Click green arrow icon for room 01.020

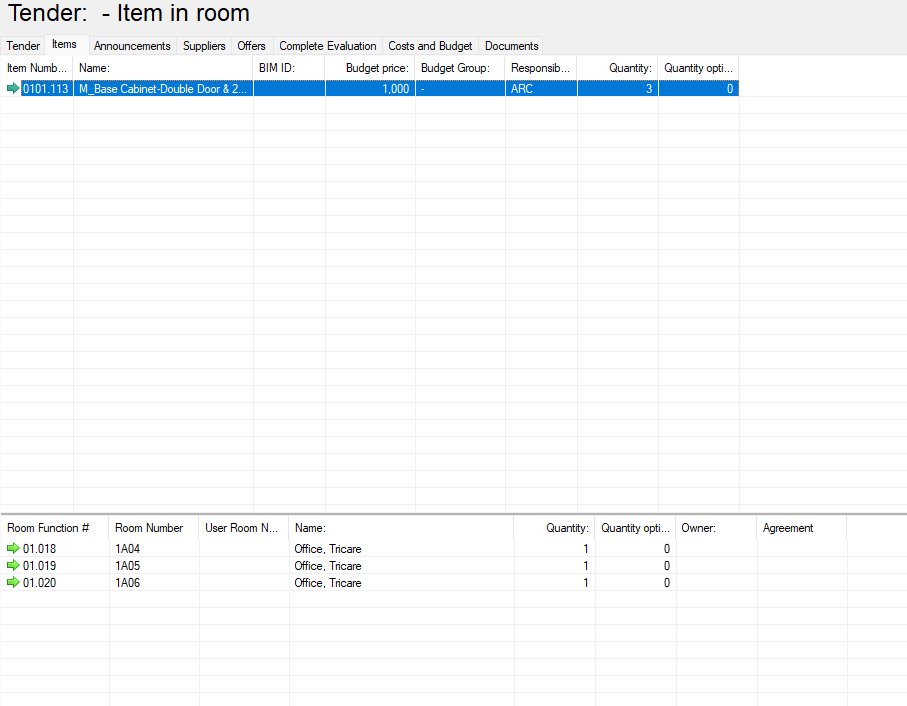[x=12, y=583]
